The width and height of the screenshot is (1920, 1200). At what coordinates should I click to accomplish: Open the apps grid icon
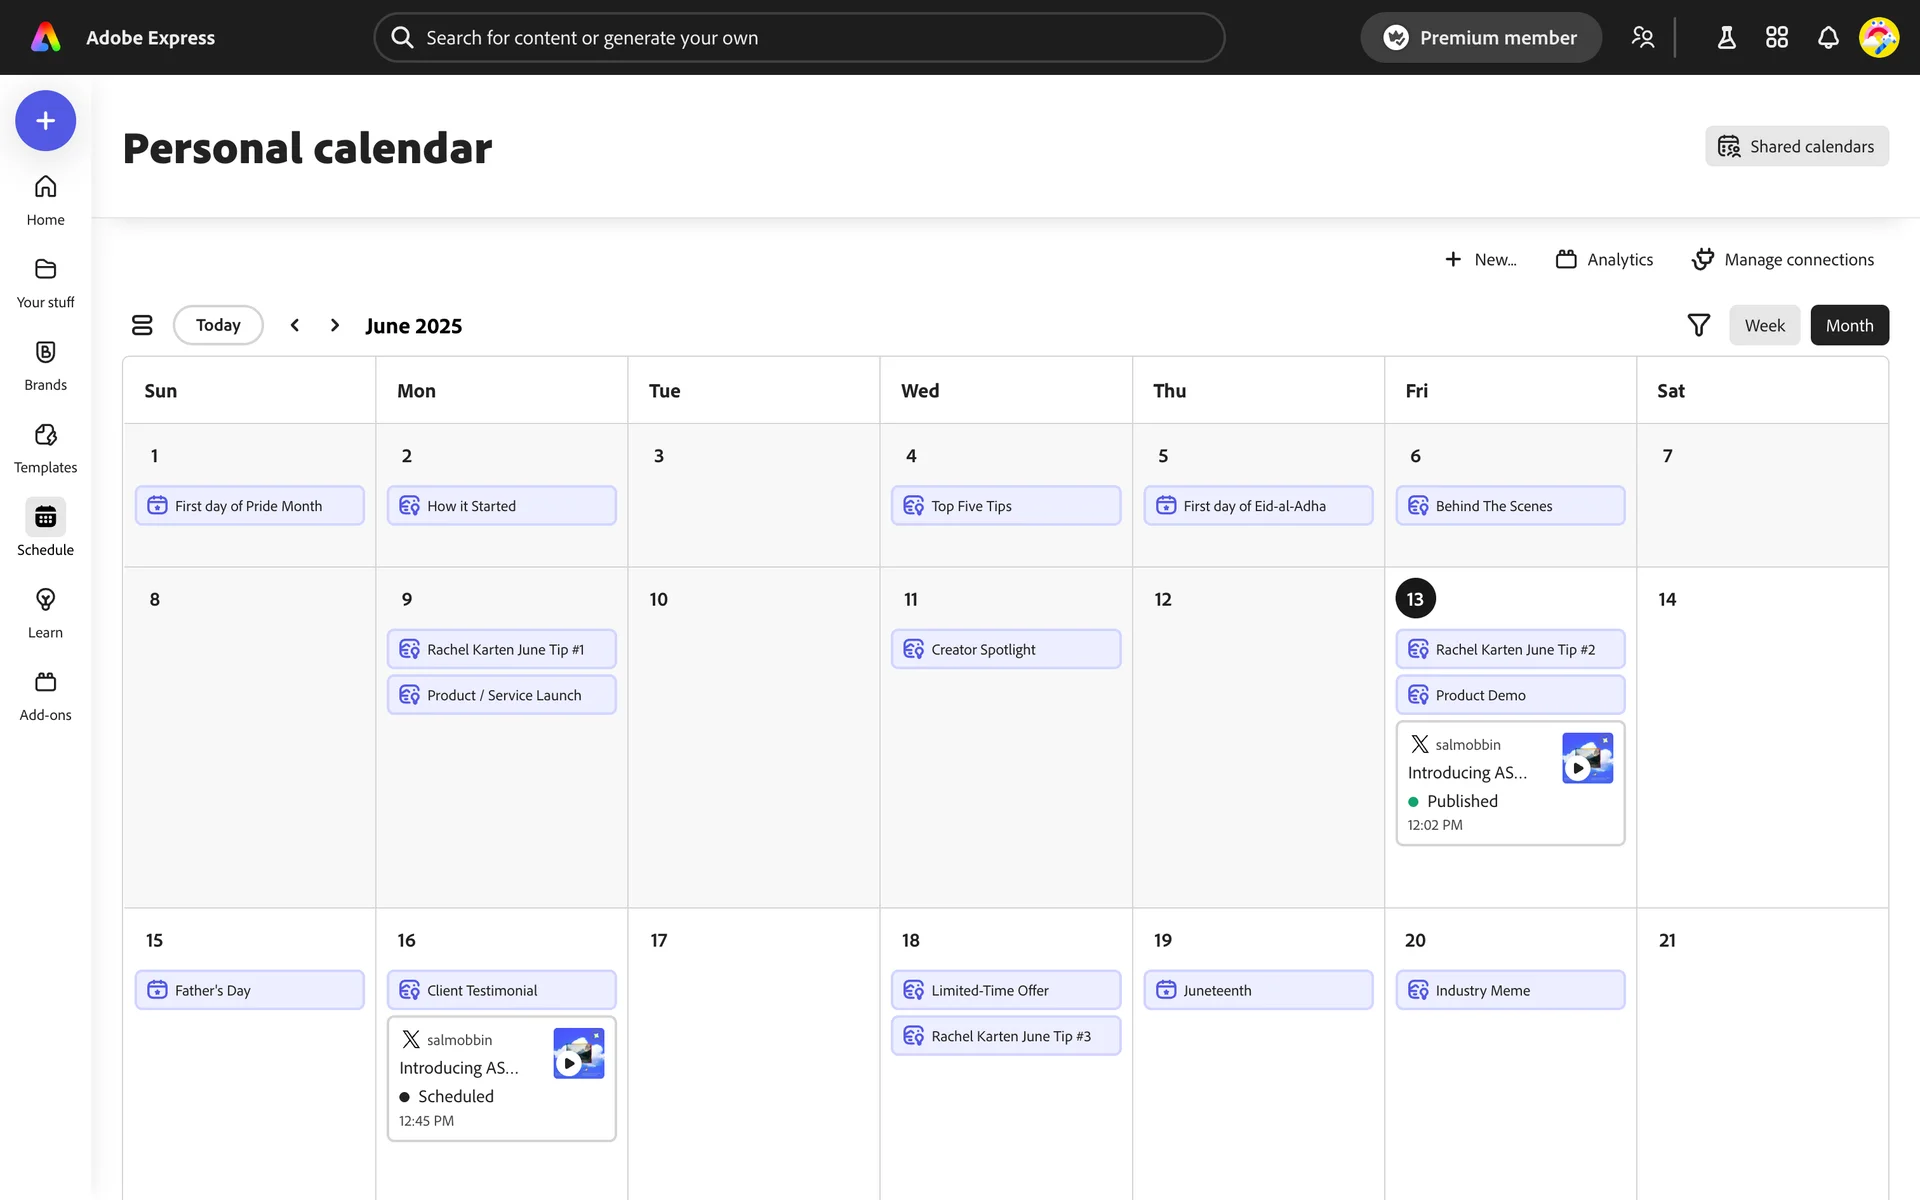[1777, 38]
